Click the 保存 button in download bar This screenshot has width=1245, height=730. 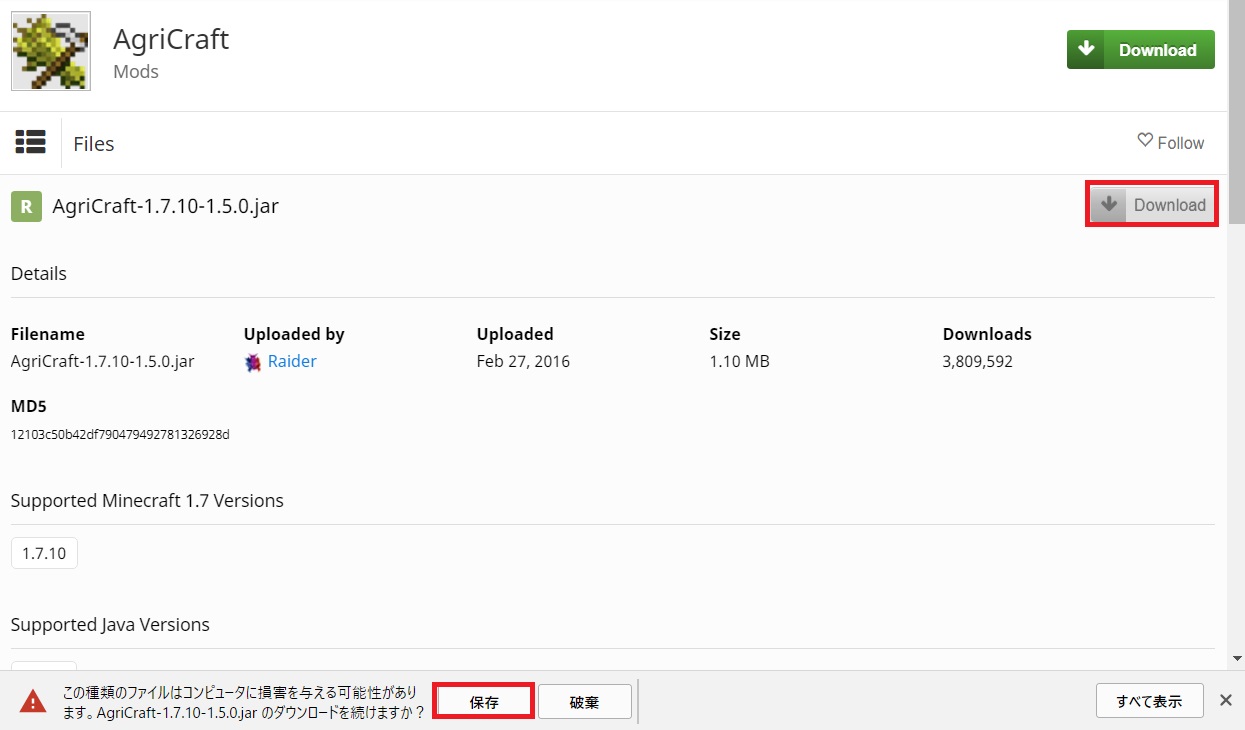pyautogui.click(x=484, y=702)
